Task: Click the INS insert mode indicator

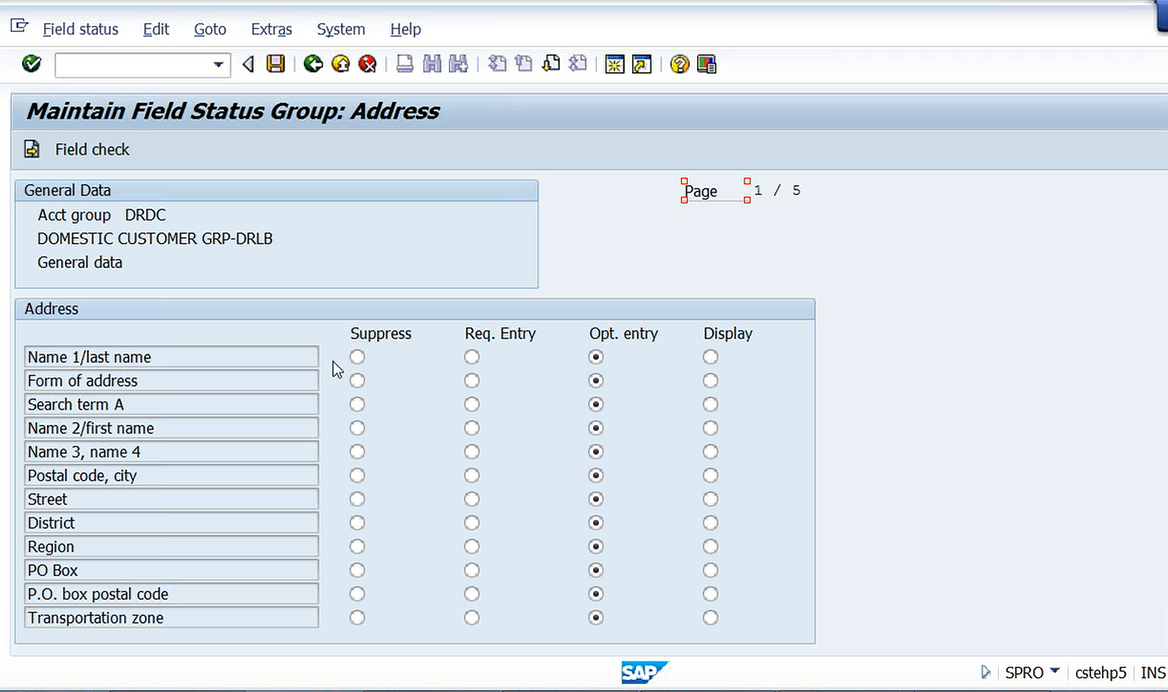Action: coord(1152,673)
